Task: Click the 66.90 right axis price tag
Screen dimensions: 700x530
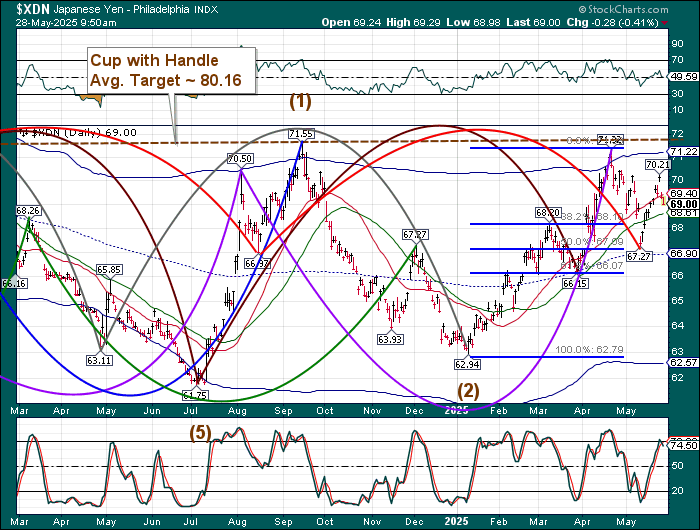Action: tap(682, 254)
